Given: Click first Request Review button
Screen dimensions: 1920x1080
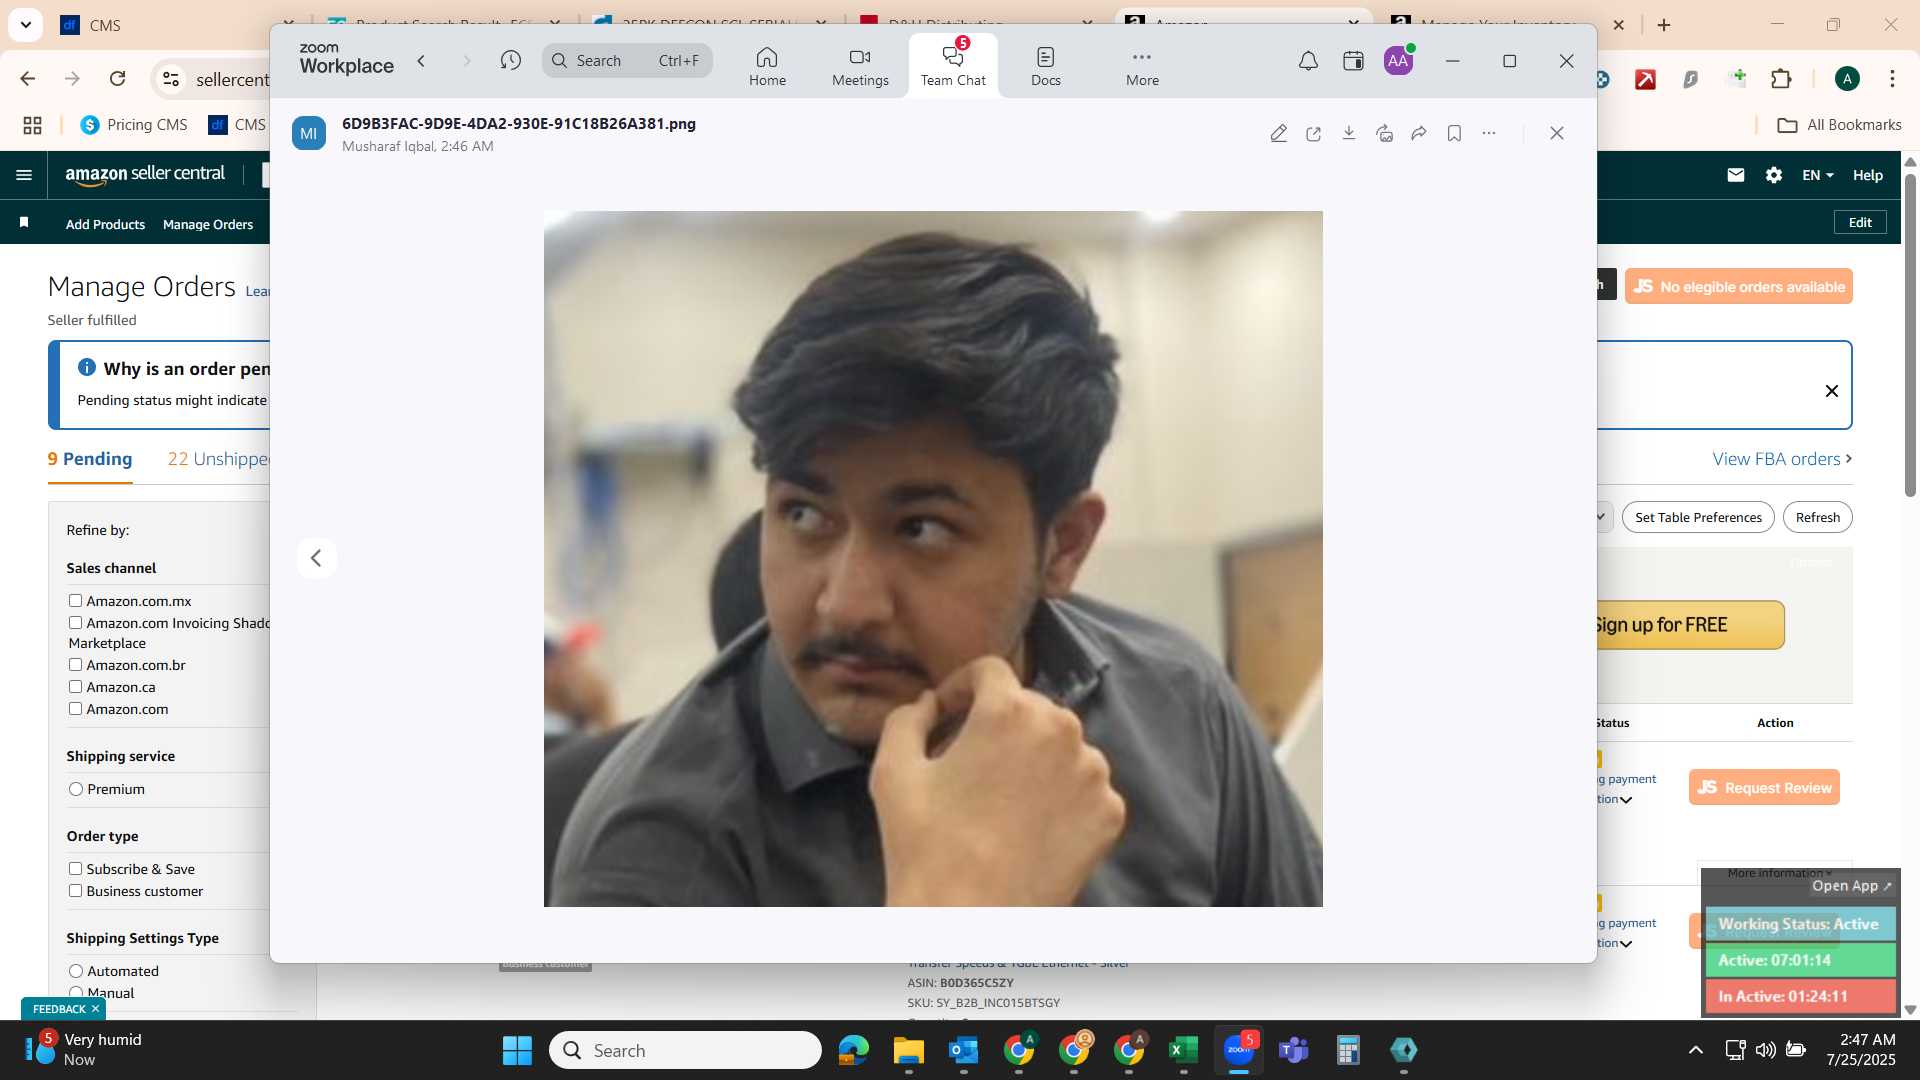Looking at the screenshot, I should (1764, 787).
